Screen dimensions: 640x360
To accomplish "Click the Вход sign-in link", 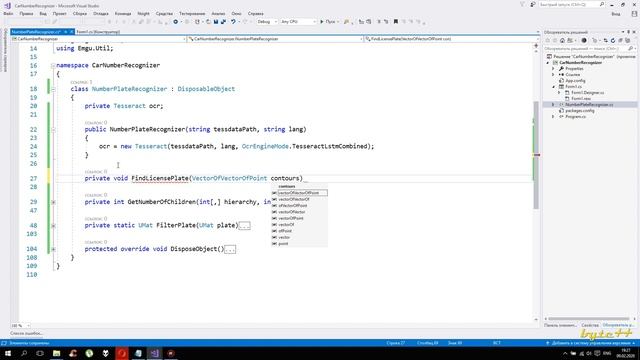I will (616, 14).
